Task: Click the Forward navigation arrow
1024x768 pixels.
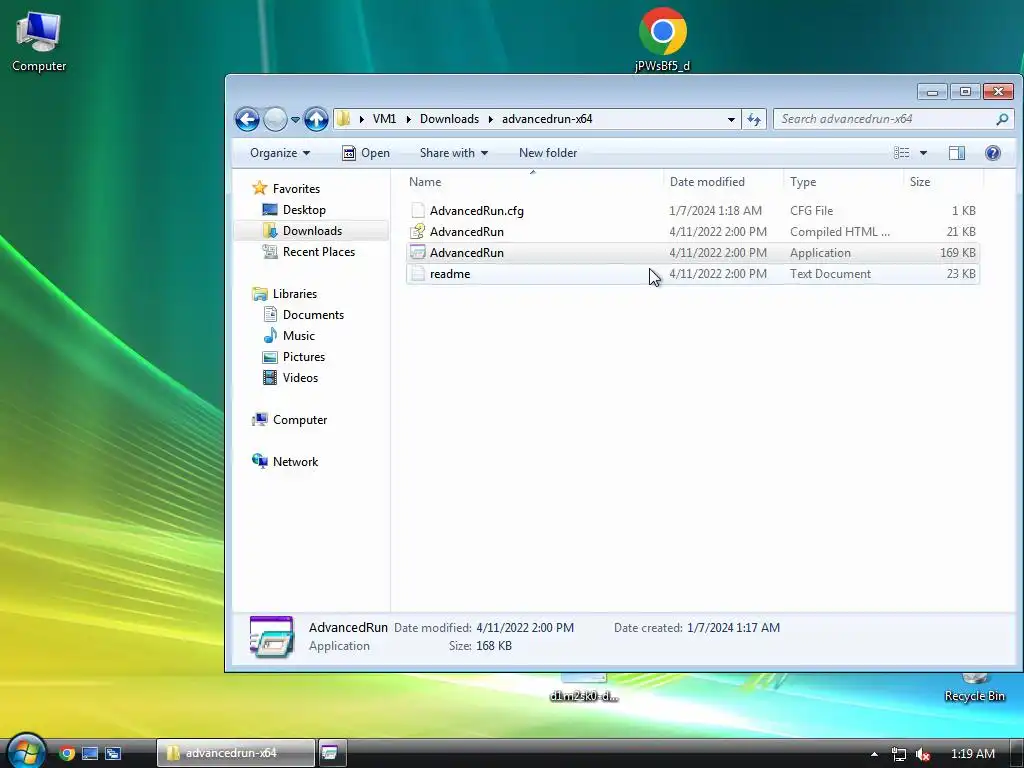Action: click(276, 119)
